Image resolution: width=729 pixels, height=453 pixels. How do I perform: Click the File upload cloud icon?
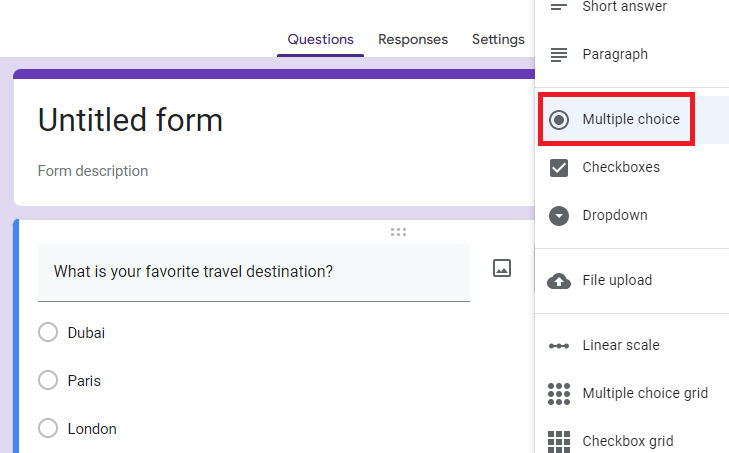[x=559, y=281]
